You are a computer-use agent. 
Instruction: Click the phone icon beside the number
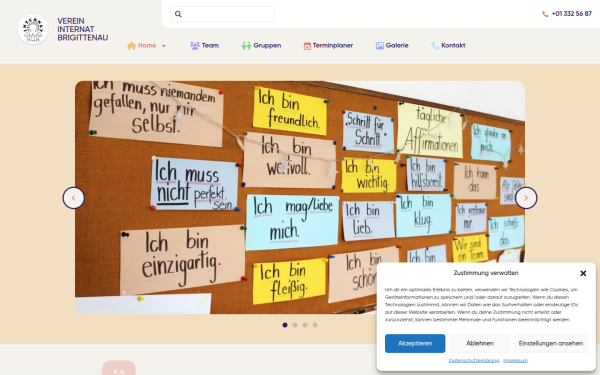545,14
